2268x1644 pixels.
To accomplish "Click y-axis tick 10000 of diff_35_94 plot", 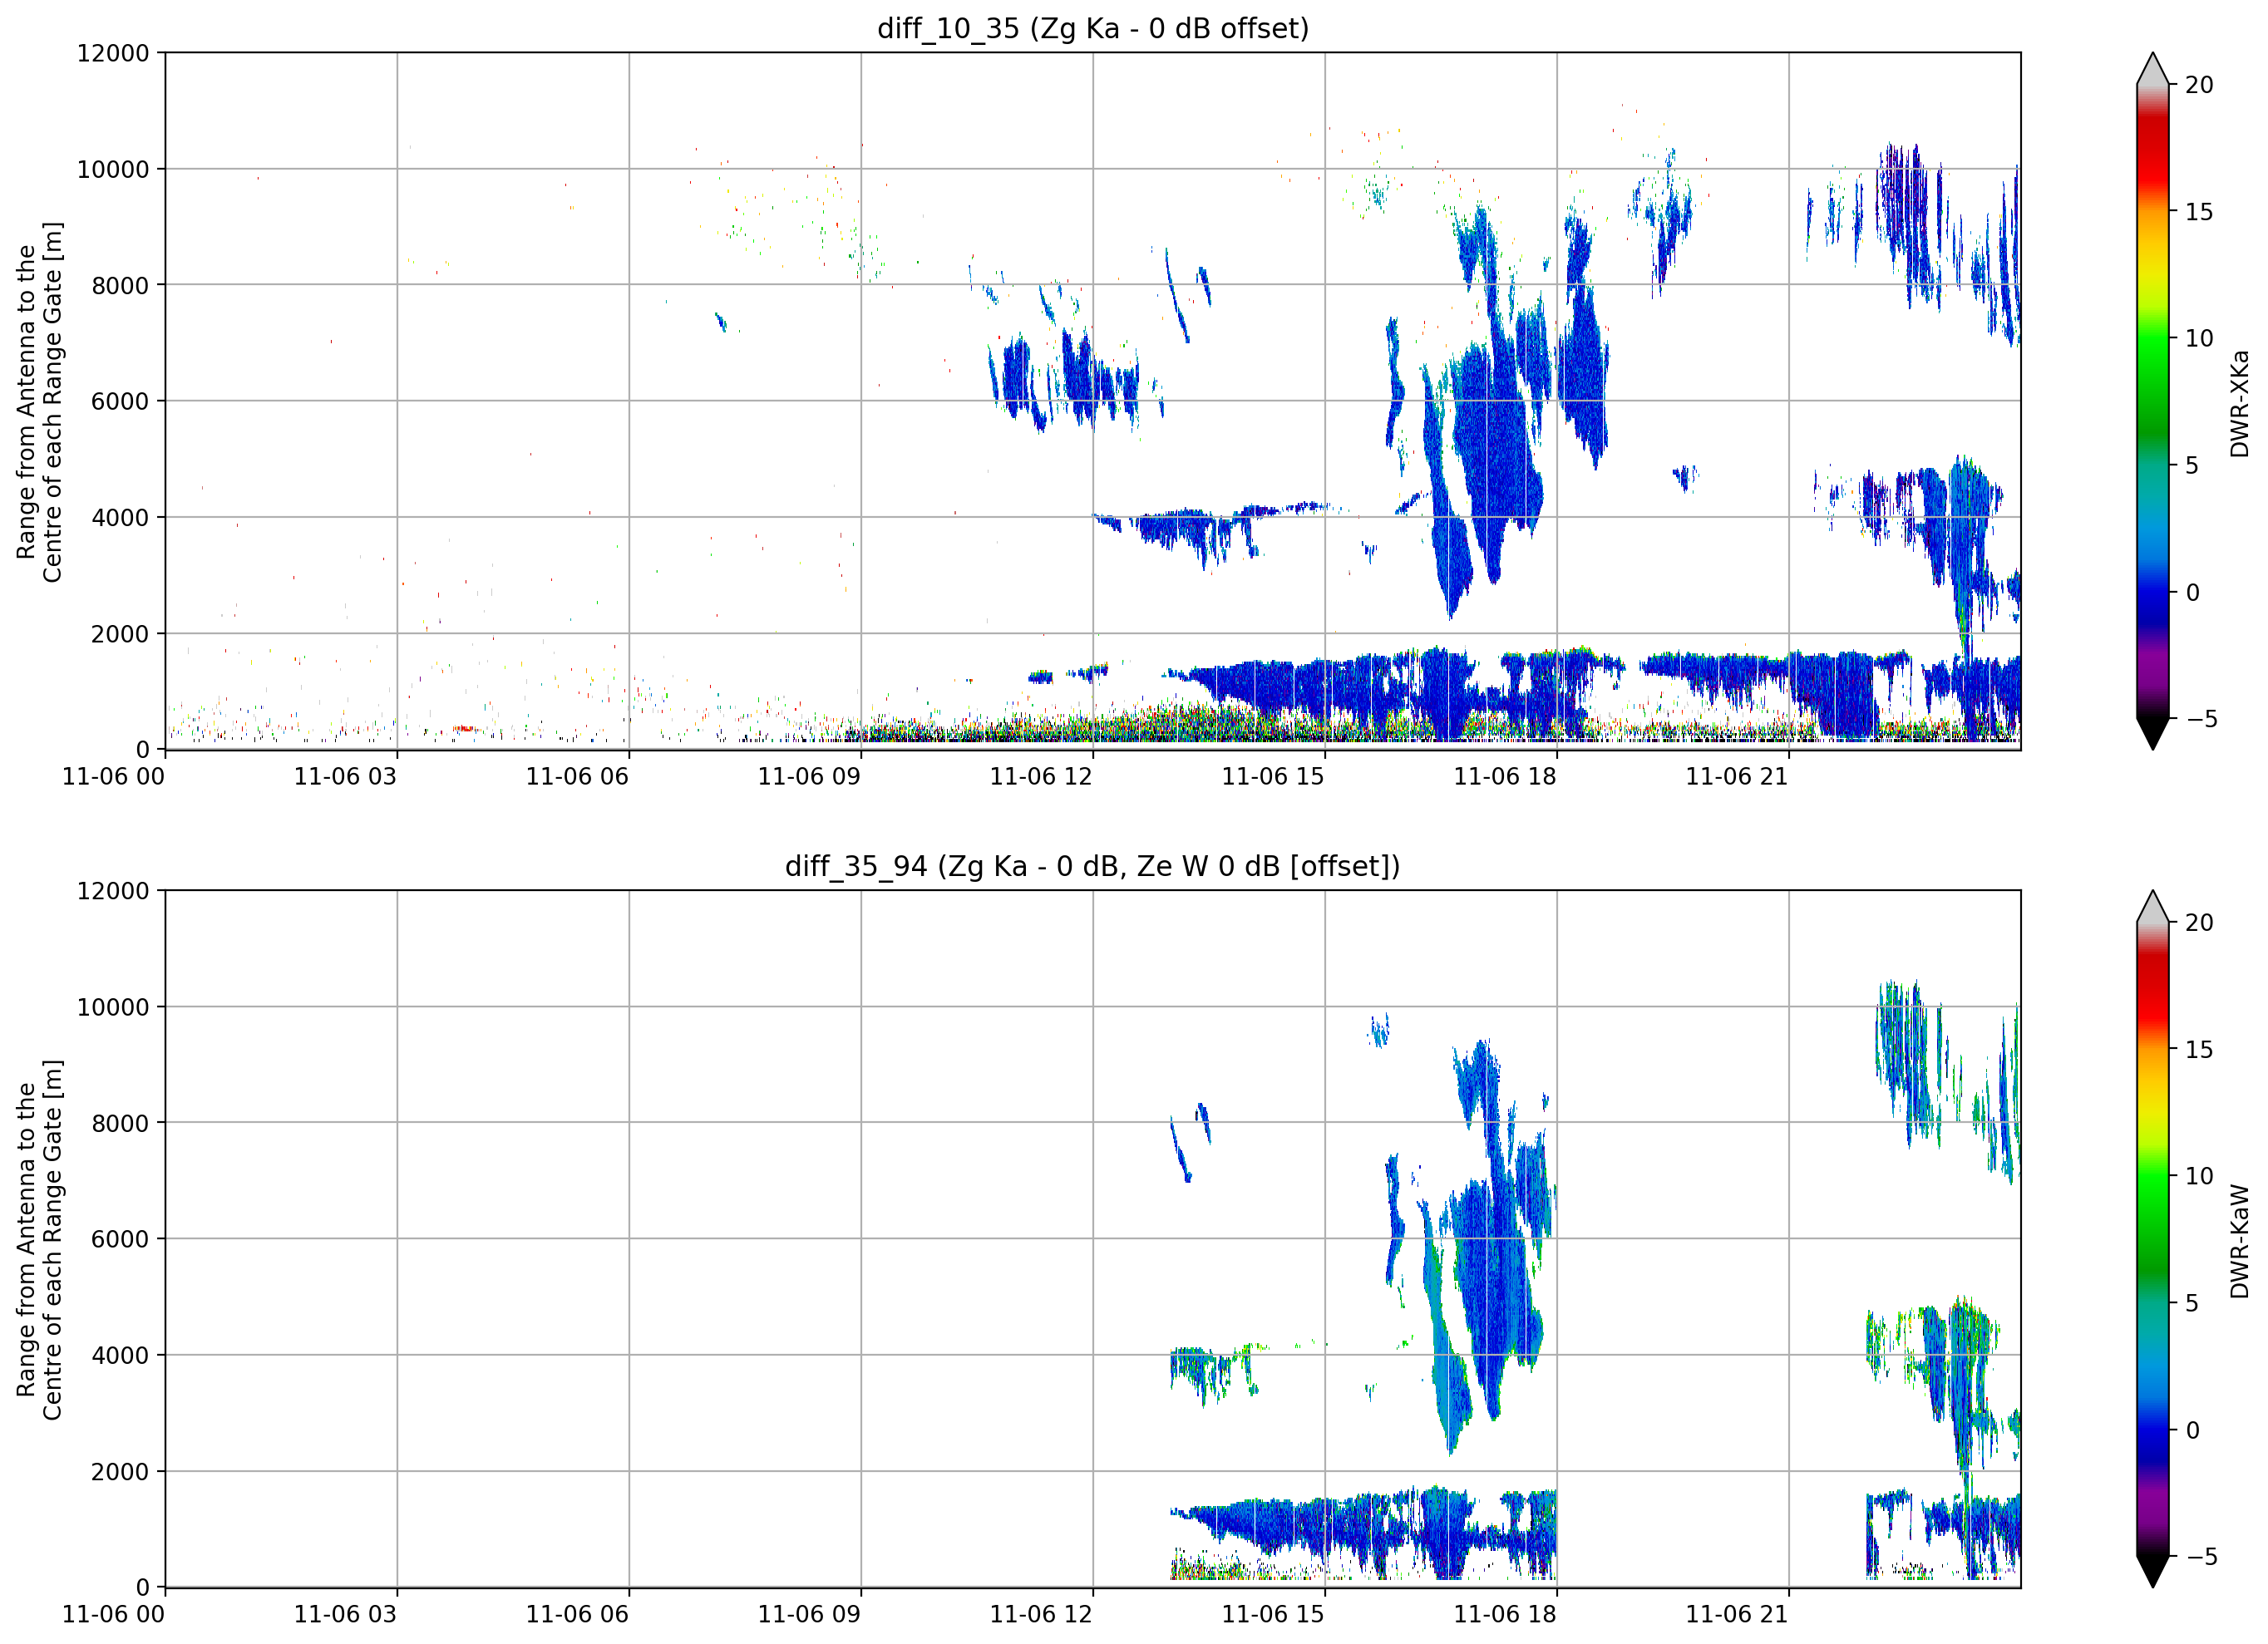I will pyautogui.click(x=113, y=1008).
